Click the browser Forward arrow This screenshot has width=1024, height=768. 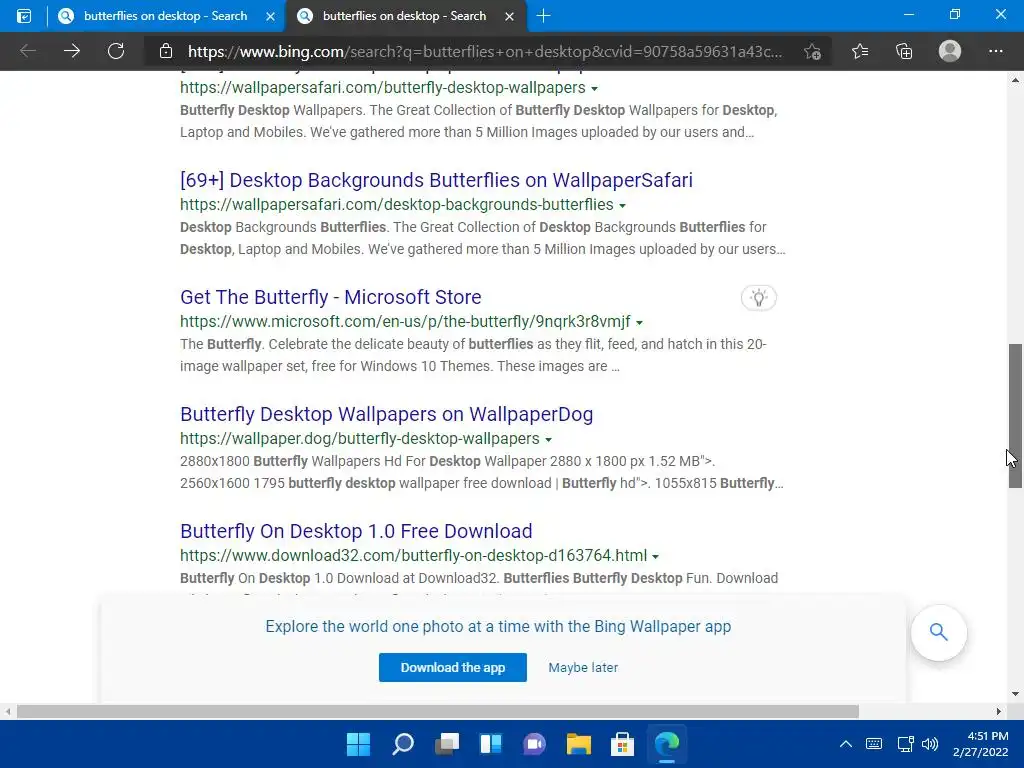[72, 51]
